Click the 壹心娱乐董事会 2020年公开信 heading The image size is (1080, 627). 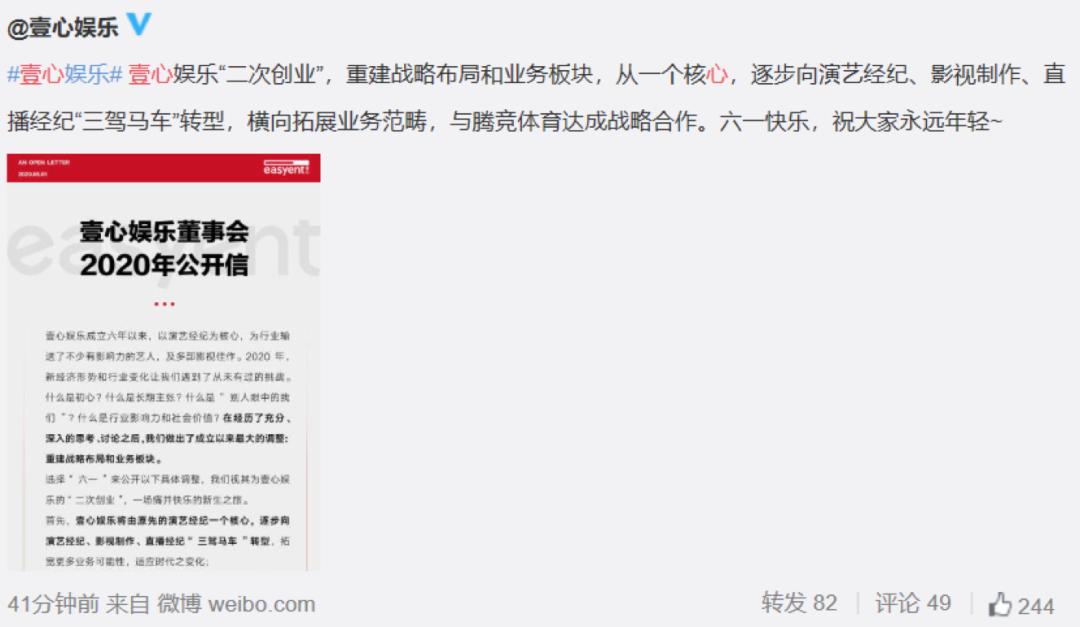click(164, 248)
